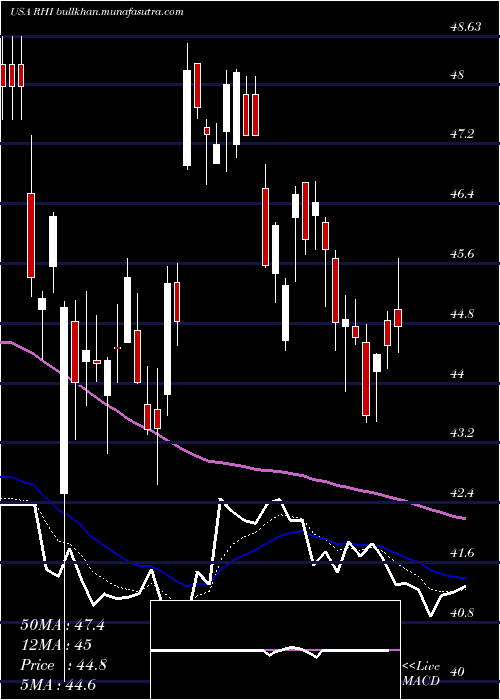Click the 40 price axis label

click(458, 672)
